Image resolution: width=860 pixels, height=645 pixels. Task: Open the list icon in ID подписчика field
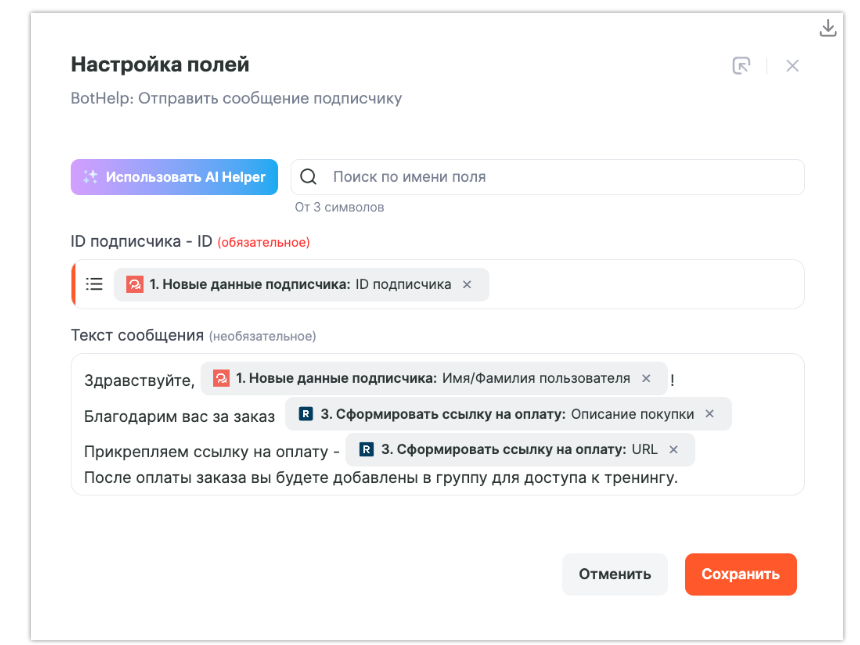pyautogui.click(x=94, y=284)
